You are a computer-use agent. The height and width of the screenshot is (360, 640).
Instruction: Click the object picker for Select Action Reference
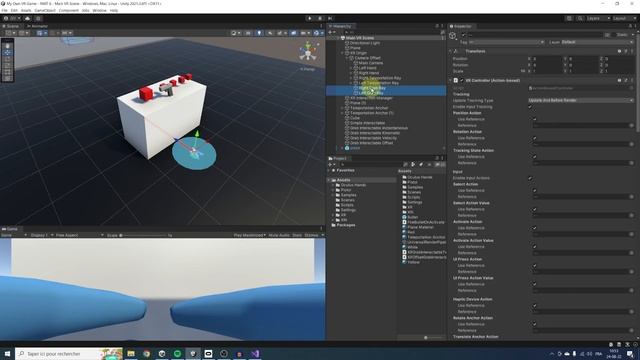631,197
